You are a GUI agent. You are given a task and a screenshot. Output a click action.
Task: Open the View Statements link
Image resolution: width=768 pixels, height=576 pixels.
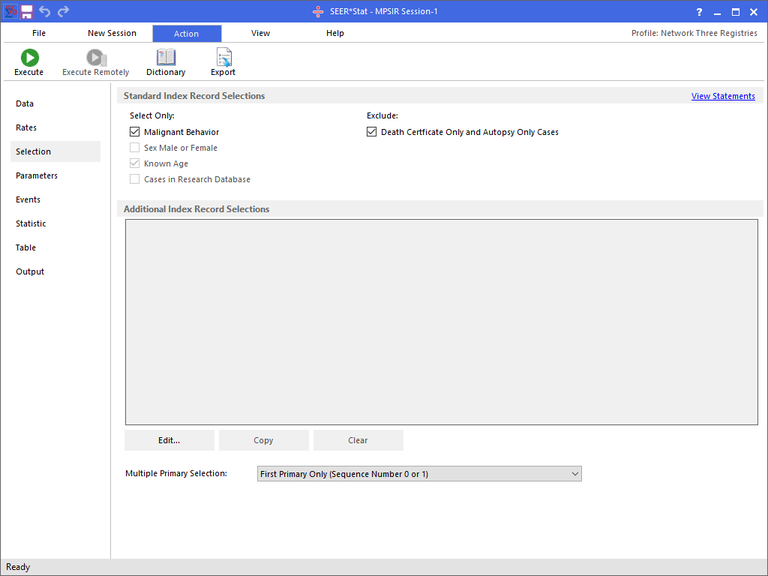click(x=723, y=96)
